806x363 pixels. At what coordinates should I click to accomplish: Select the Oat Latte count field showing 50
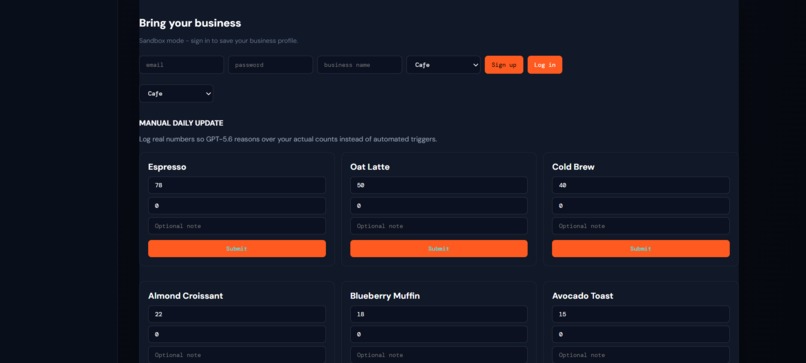[439, 185]
